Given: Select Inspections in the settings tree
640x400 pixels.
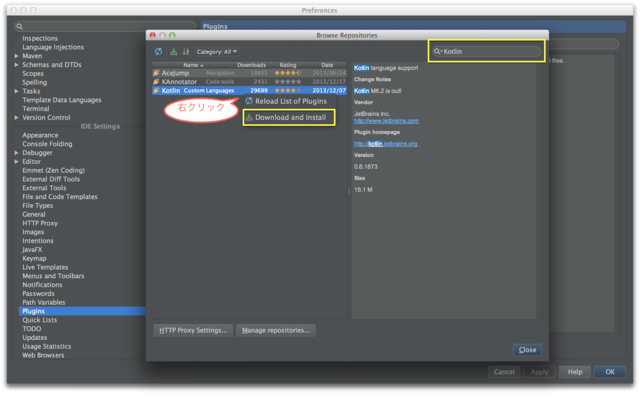Looking at the screenshot, I should pyautogui.click(x=40, y=38).
